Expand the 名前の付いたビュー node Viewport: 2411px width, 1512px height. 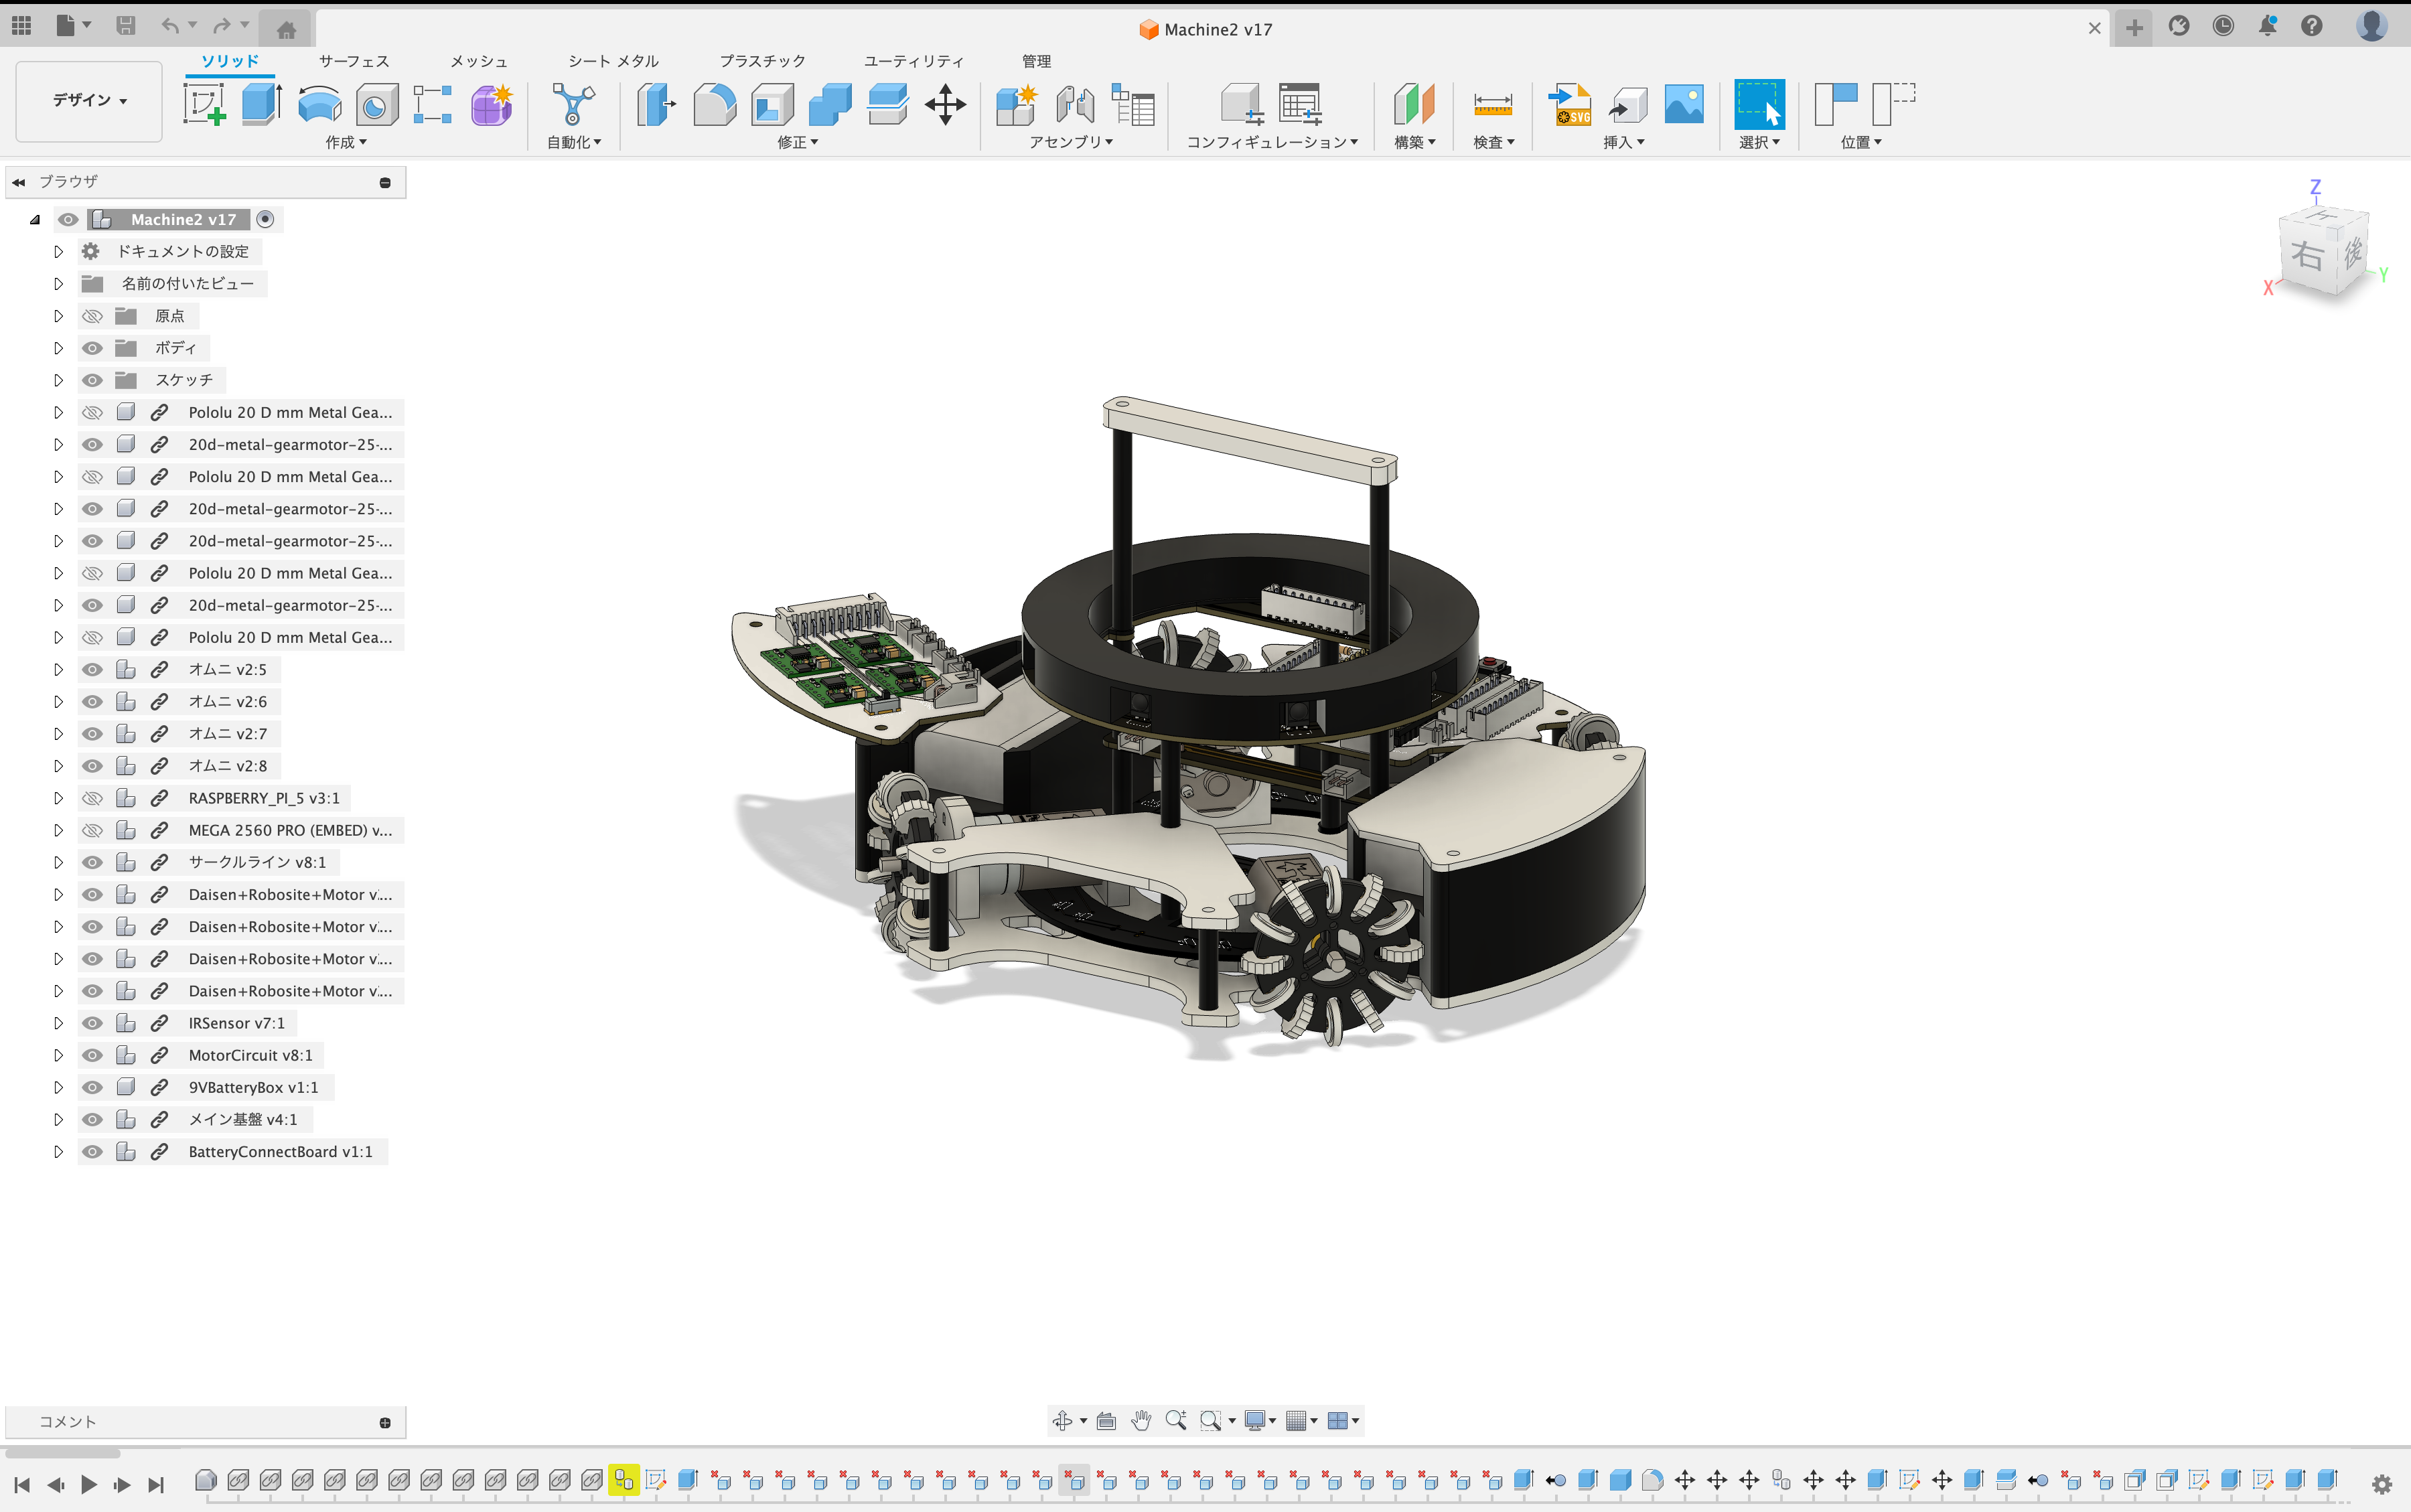pyautogui.click(x=58, y=284)
